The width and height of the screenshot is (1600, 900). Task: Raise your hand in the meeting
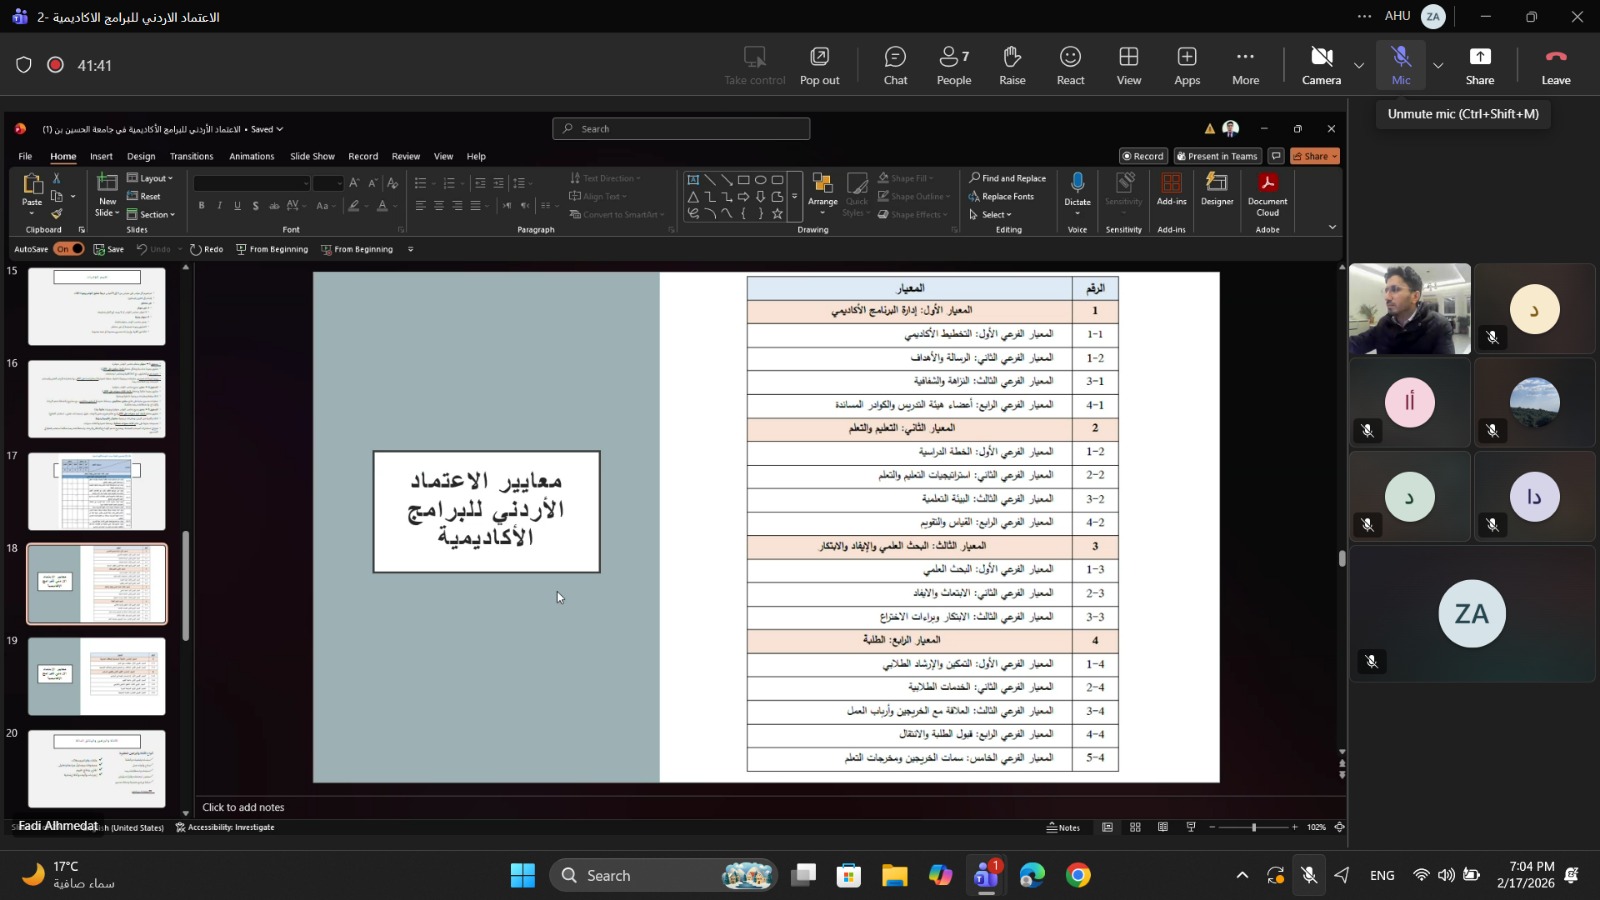(x=1012, y=66)
